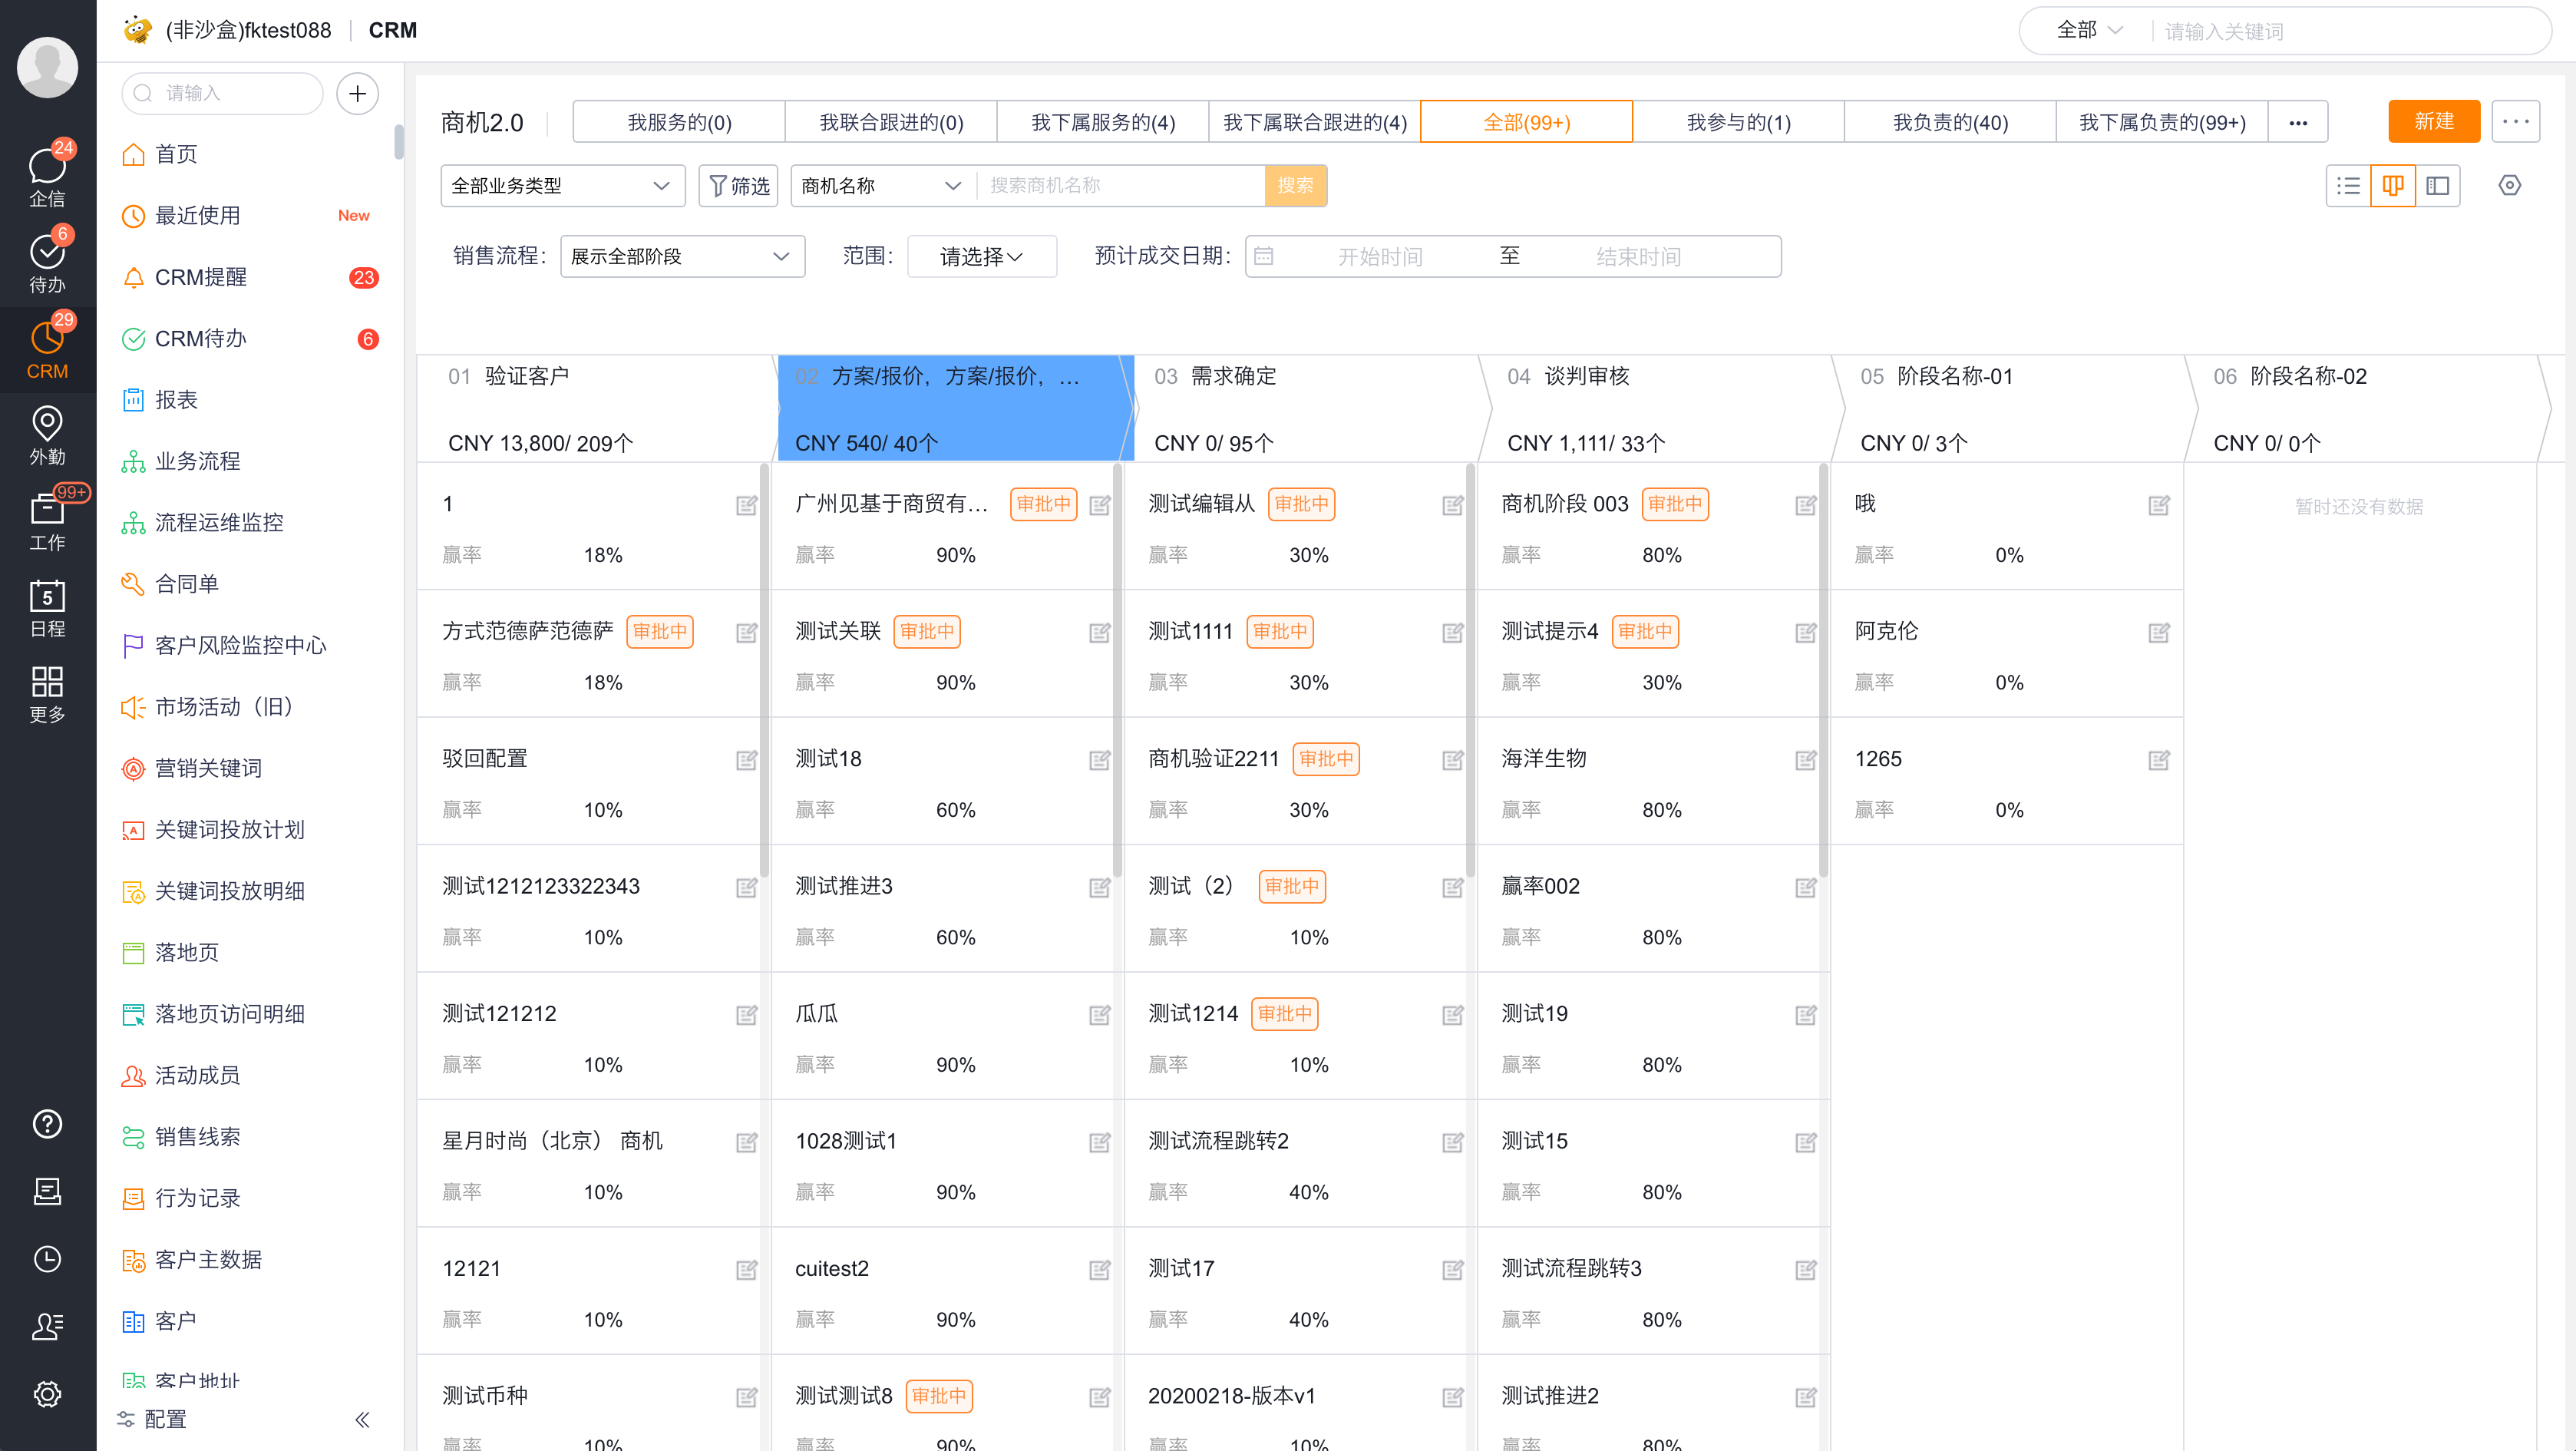The image size is (2576, 1451).
Task: Expand the 全部业务类型 dropdown
Action: pyautogui.click(x=562, y=185)
